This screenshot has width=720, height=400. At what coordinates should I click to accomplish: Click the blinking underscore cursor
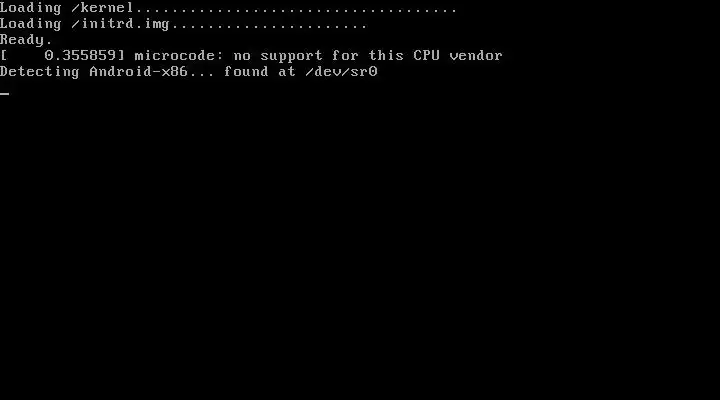pyautogui.click(x=5, y=94)
